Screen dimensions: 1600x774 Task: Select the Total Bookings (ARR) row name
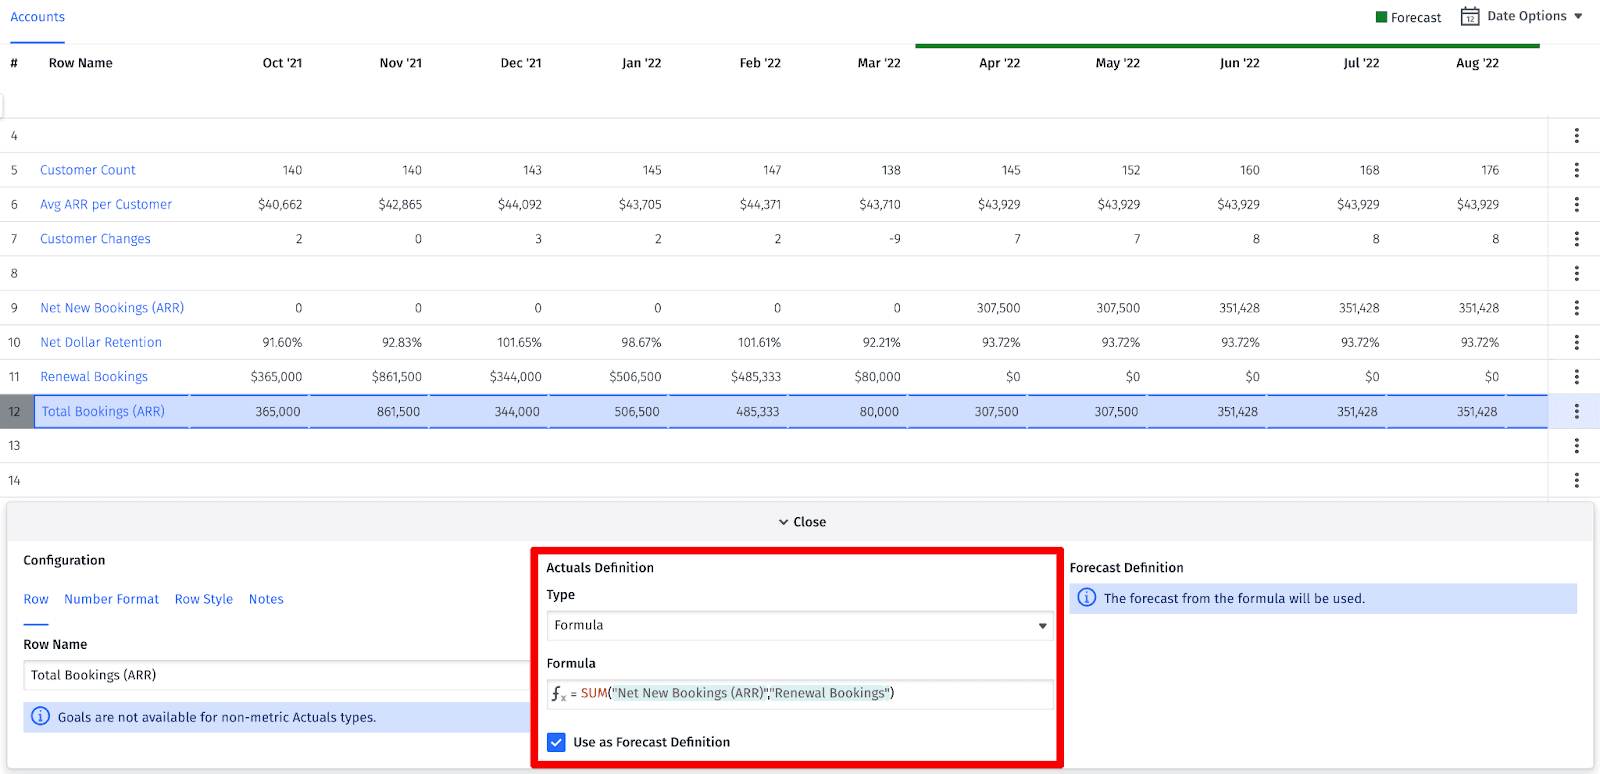tap(103, 411)
